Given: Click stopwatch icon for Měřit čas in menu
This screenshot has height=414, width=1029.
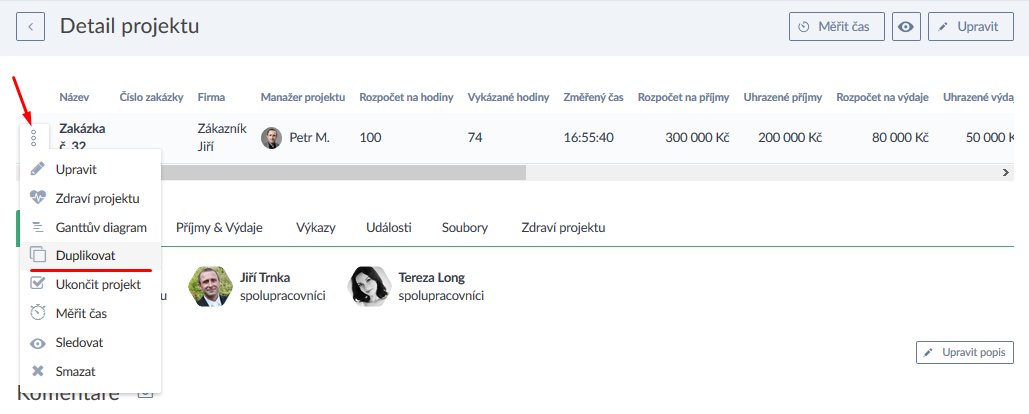Looking at the screenshot, I should click(x=38, y=313).
